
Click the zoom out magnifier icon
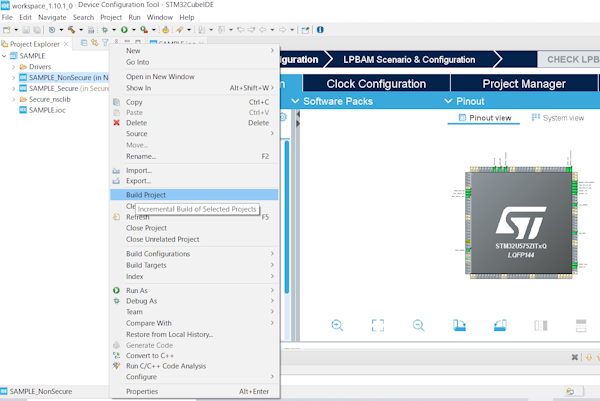418,325
